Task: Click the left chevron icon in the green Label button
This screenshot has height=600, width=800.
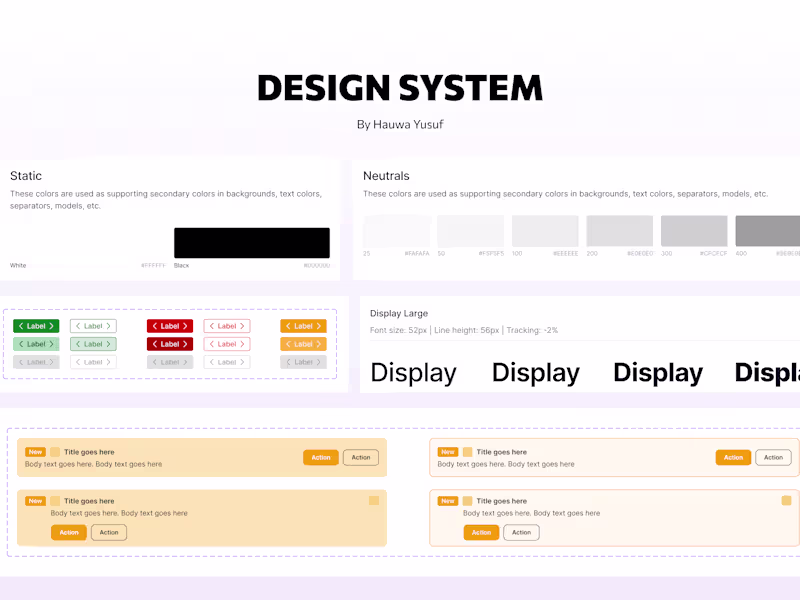Action: (x=20, y=326)
